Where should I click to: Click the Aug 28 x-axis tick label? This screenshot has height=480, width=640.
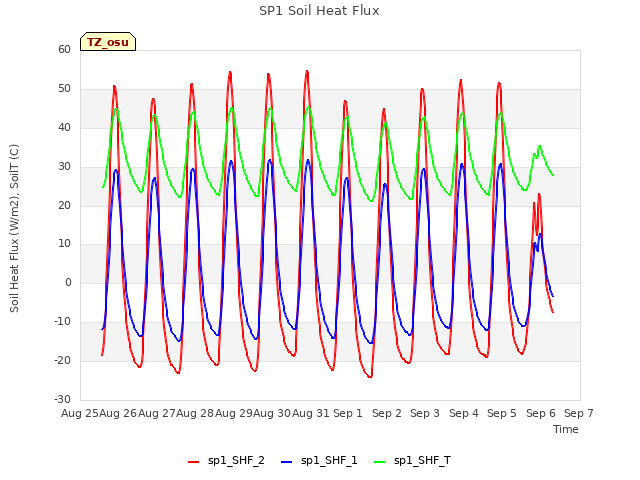(195, 413)
